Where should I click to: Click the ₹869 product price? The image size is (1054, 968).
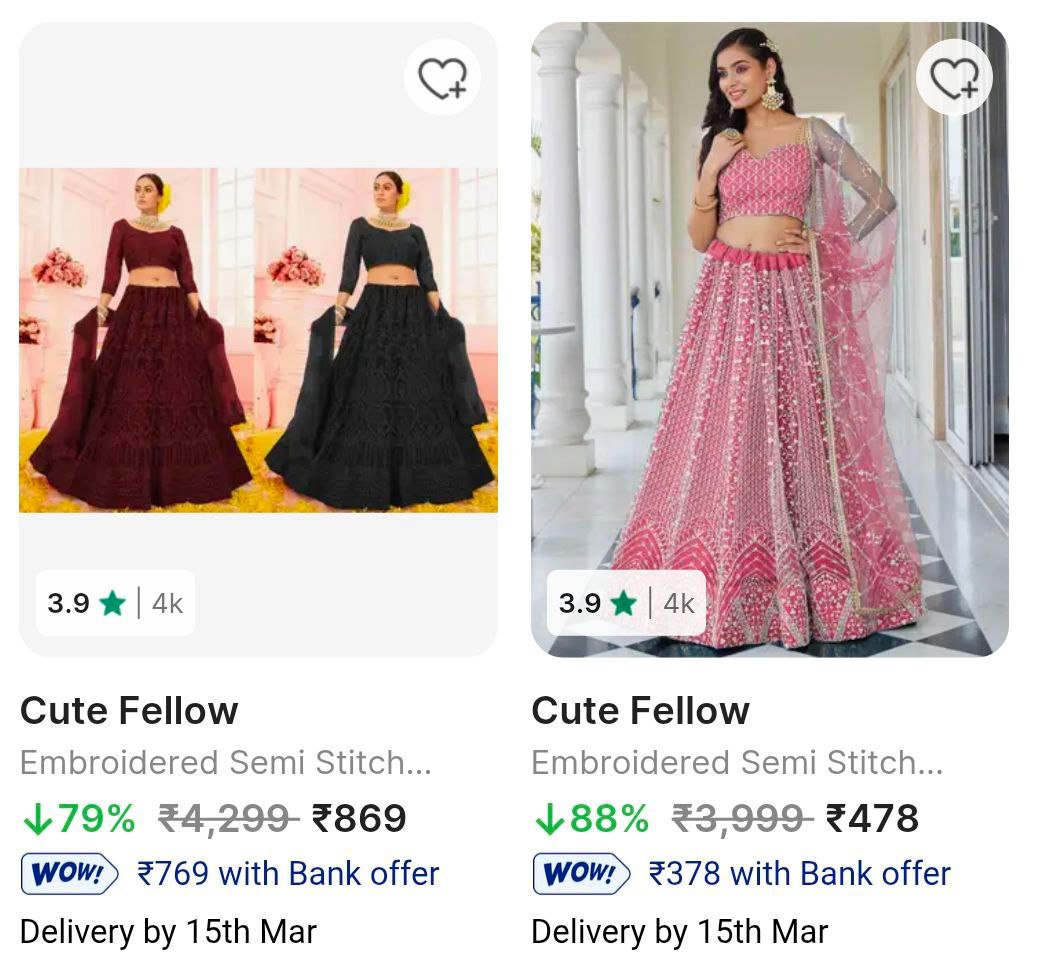tap(359, 819)
